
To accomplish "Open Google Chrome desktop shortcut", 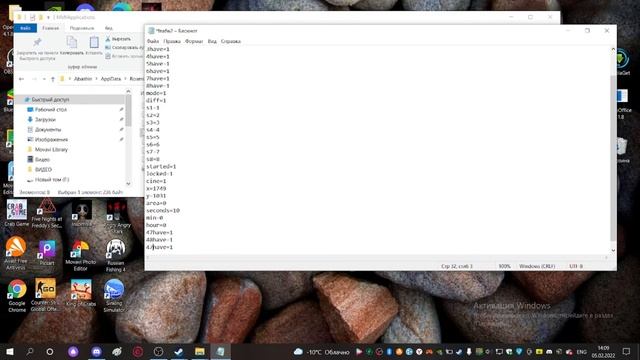I will (17, 296).
